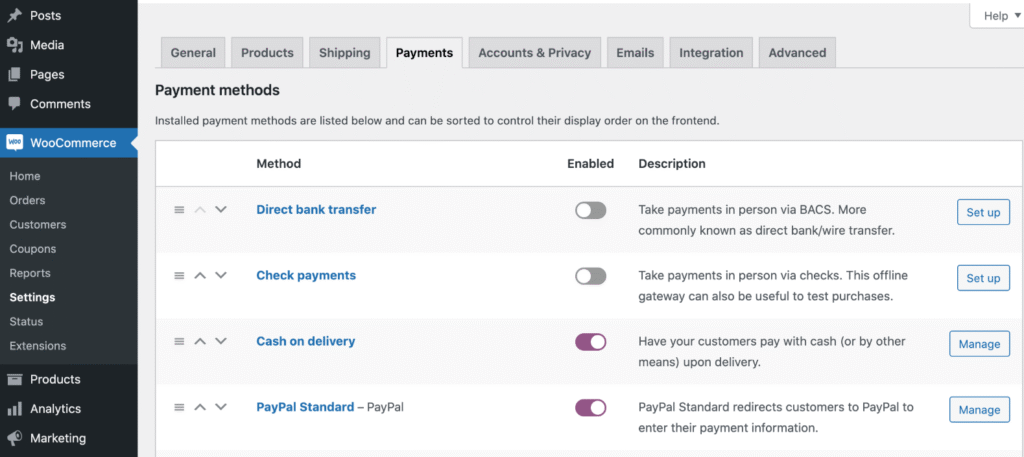
Task: Click the Media icon in sidebar
Action: tap(15, 45)
